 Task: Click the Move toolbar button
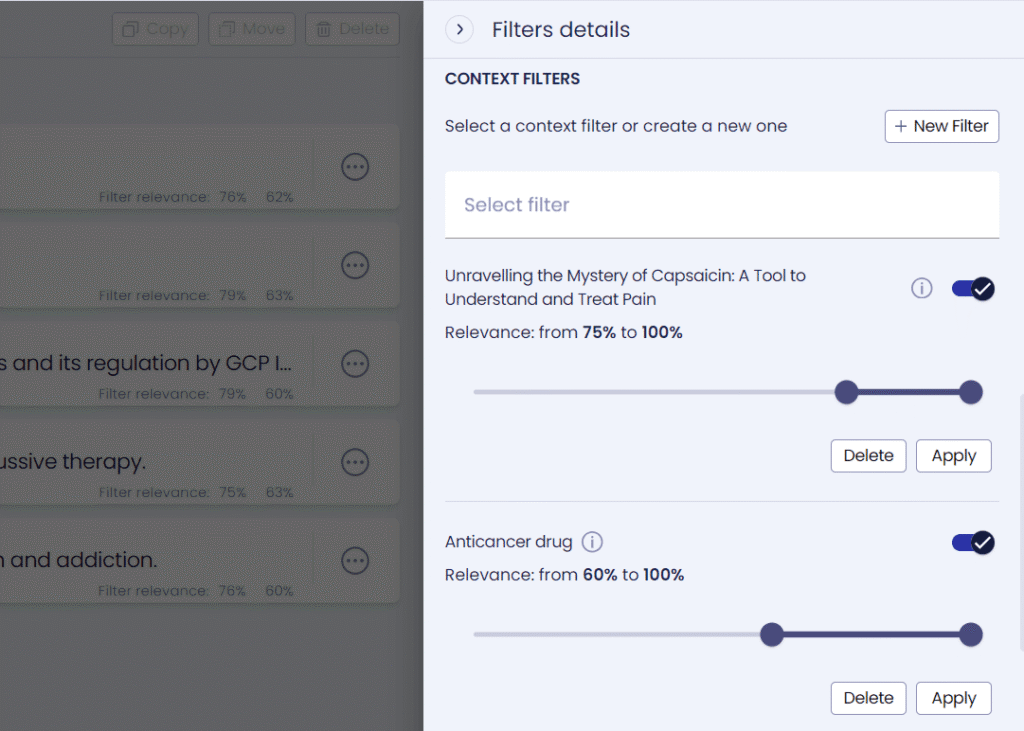point(252,29)
